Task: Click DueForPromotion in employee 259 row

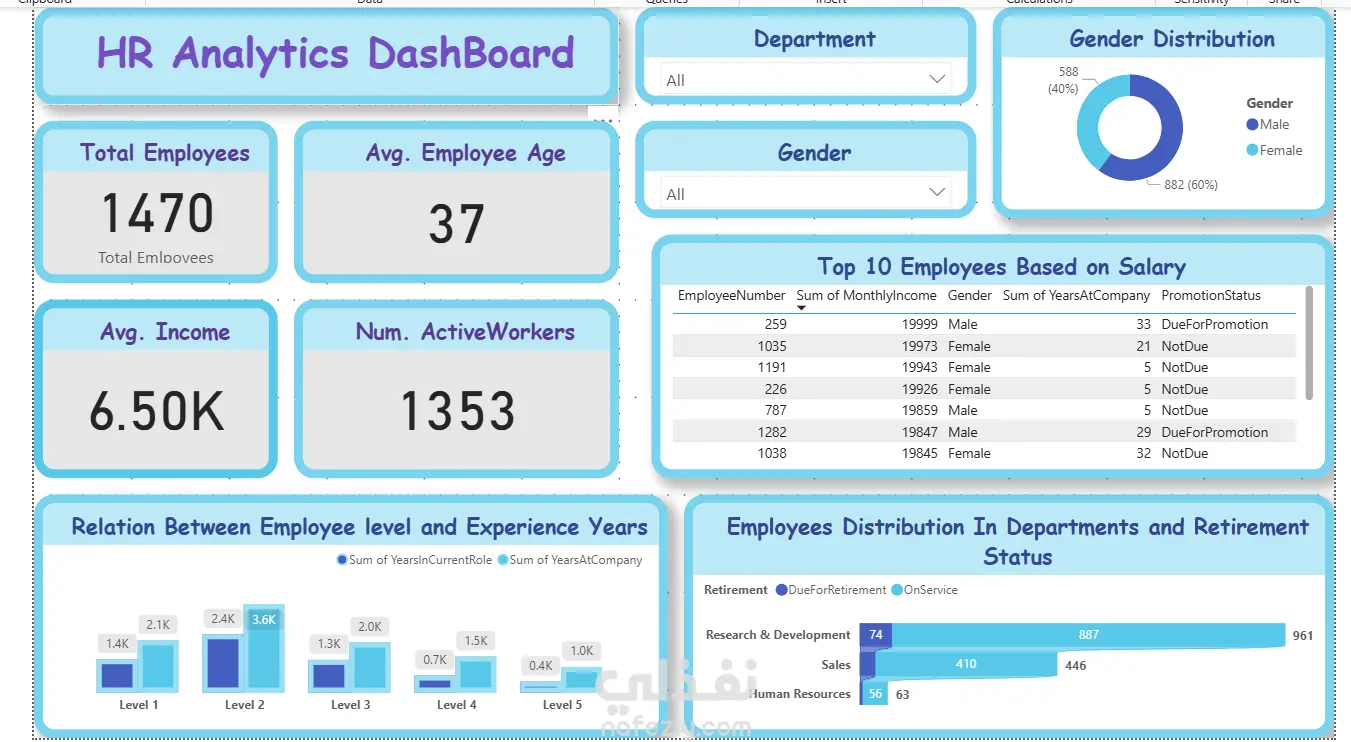Action: coord(1215,325)
